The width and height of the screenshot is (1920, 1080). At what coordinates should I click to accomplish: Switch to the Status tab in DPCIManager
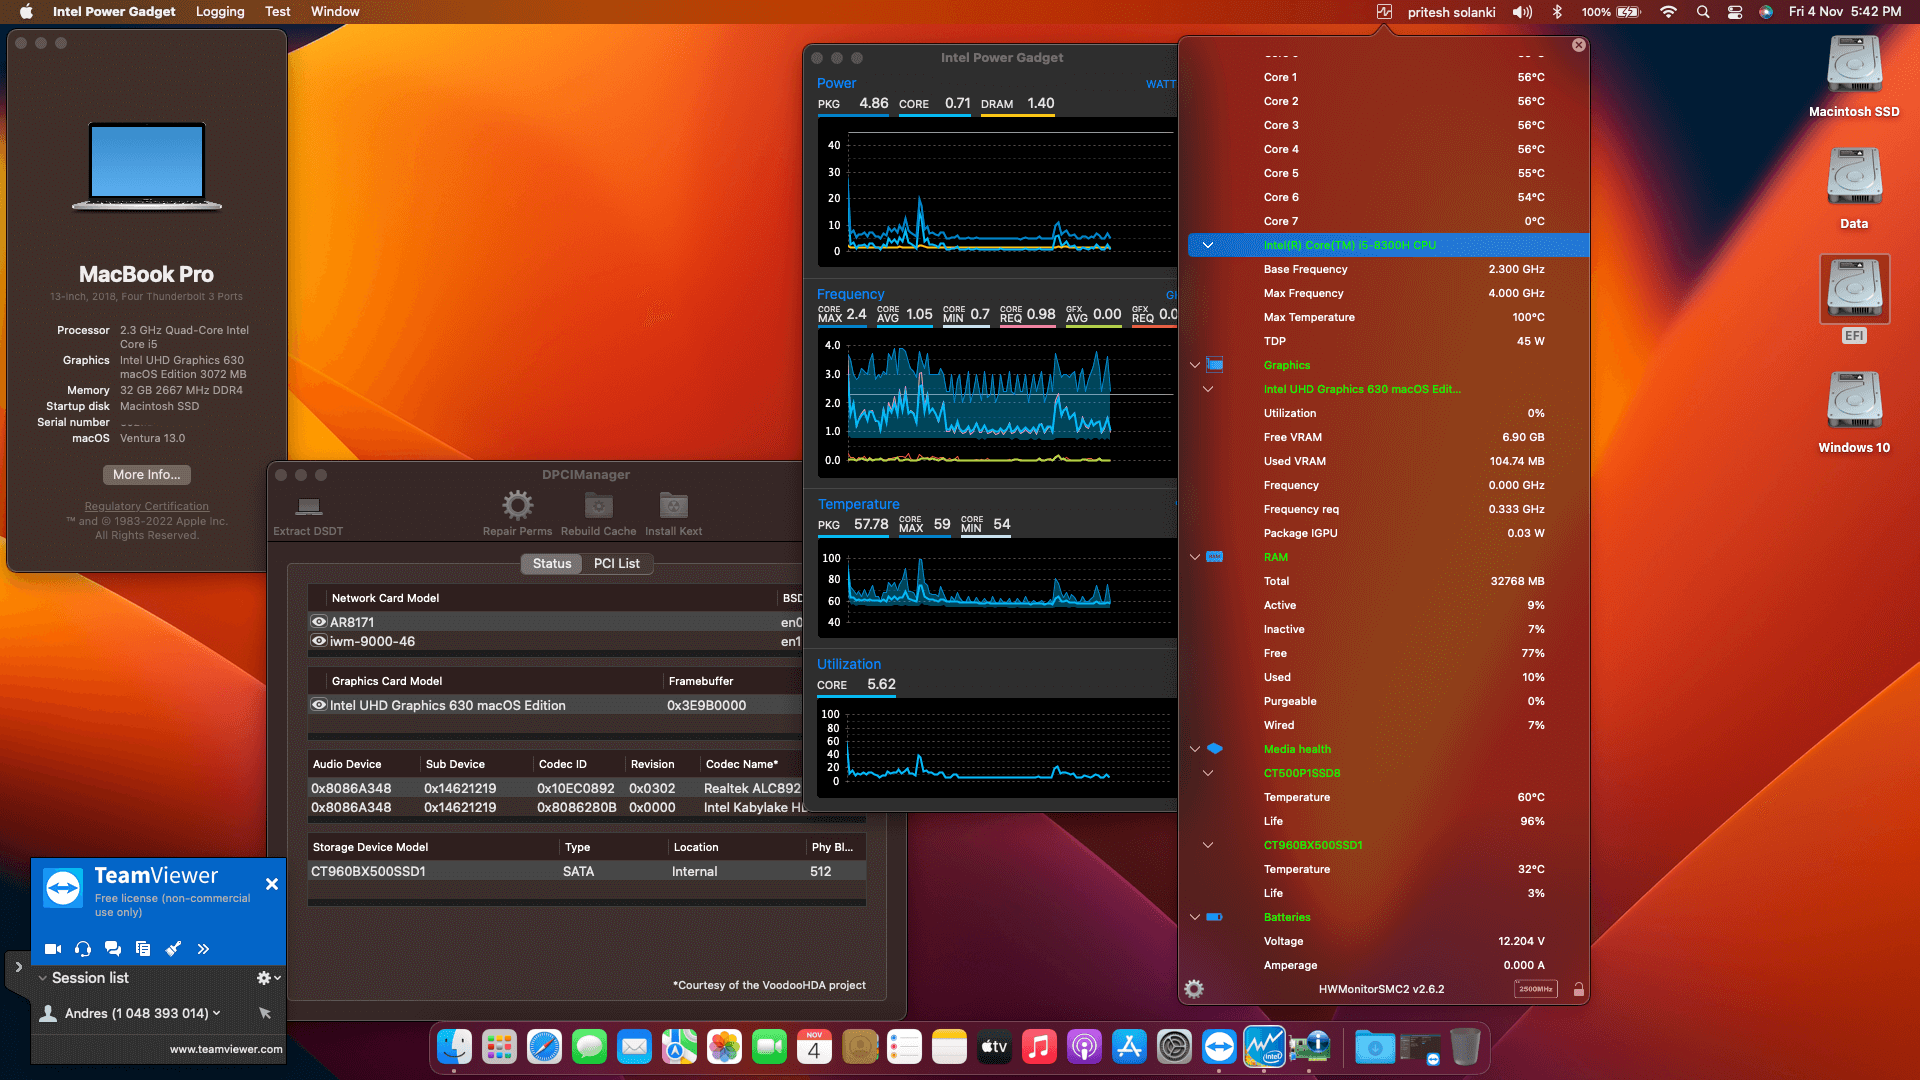pos(552,564)
